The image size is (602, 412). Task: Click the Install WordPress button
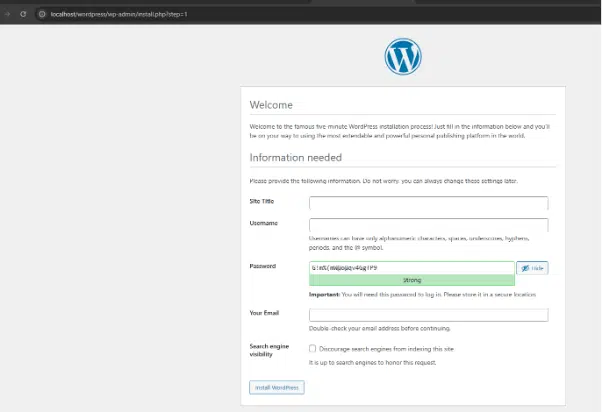coord(277,387)
